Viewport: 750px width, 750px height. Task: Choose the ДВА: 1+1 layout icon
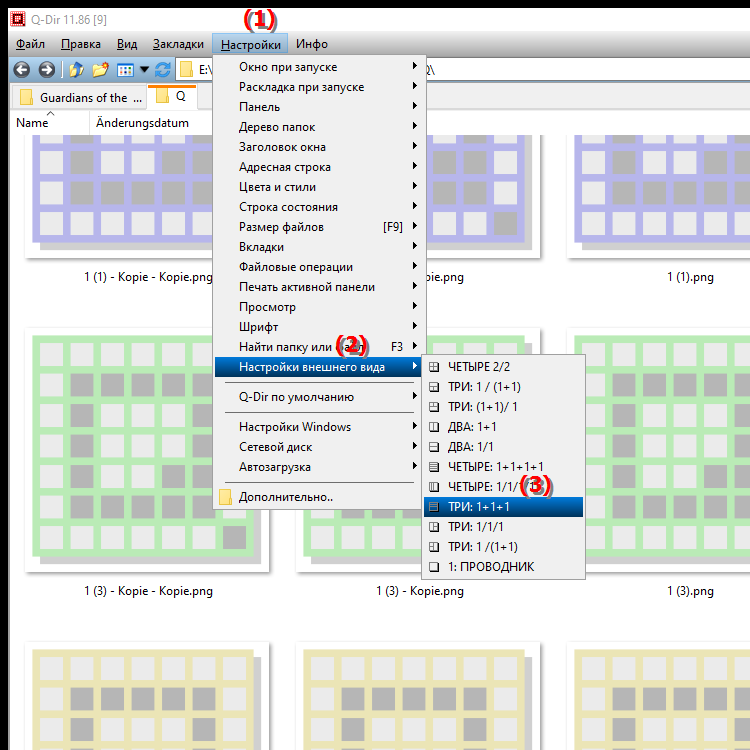click(x=434, y=427)
